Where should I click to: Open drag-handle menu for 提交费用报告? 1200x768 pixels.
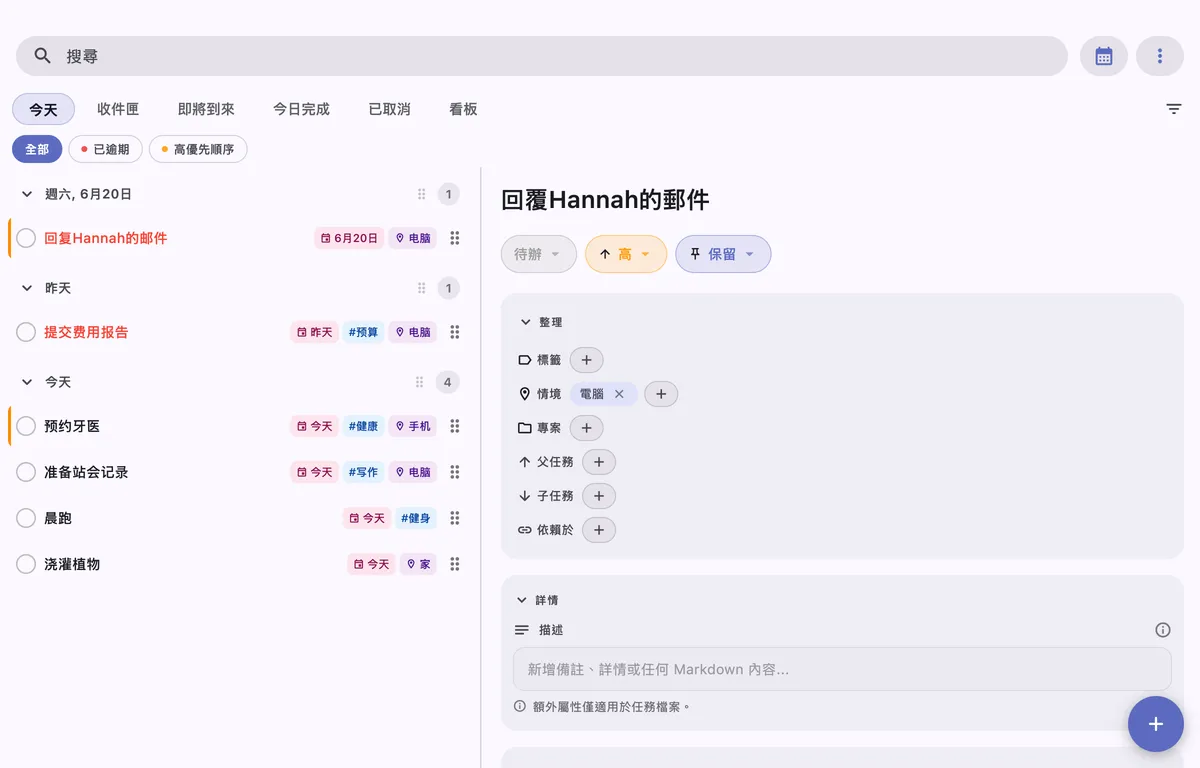point(455,332)
